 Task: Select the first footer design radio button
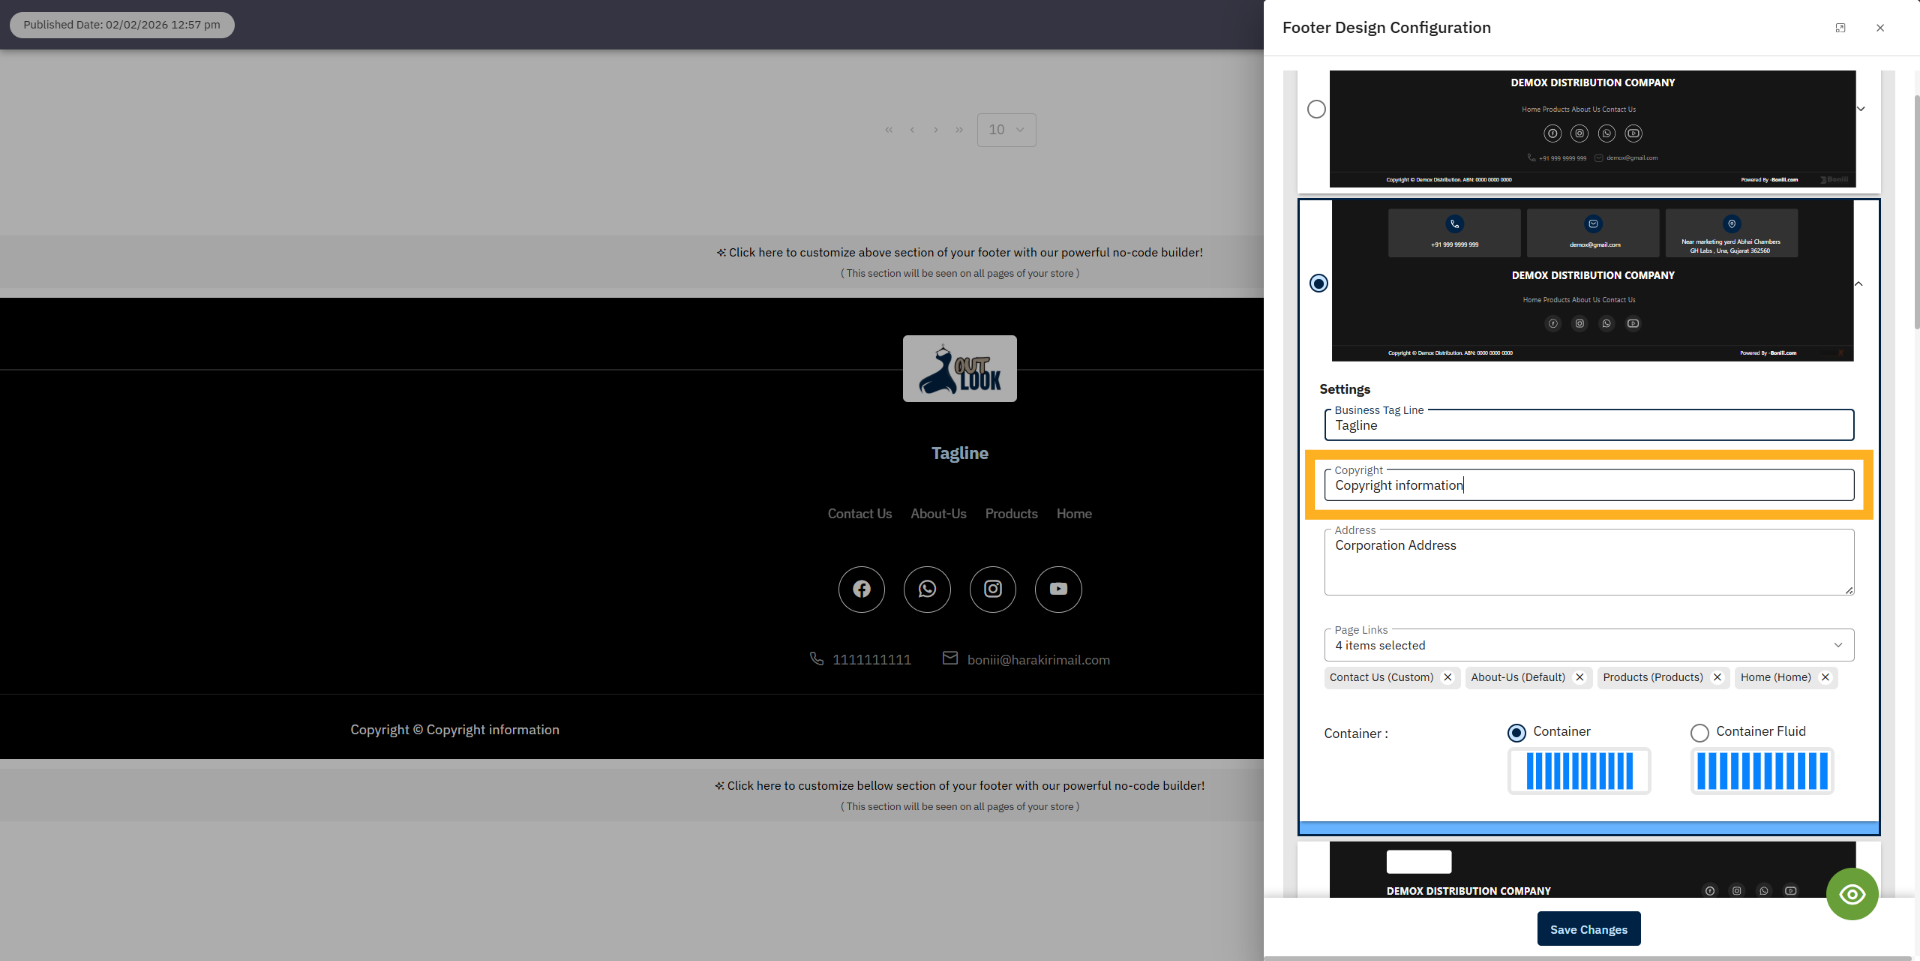(x=1316, y=109)
